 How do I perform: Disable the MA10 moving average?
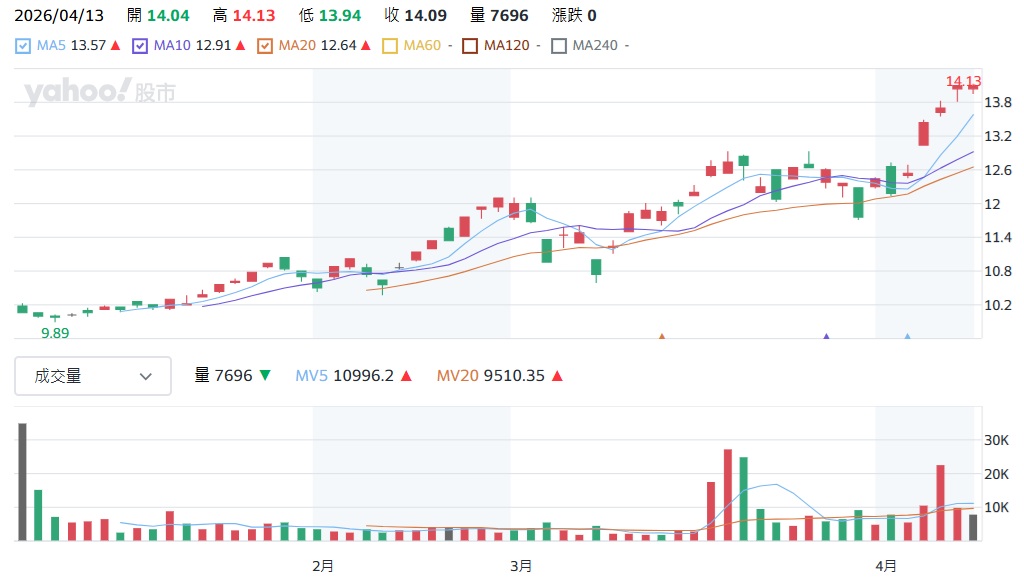[139, 45]
